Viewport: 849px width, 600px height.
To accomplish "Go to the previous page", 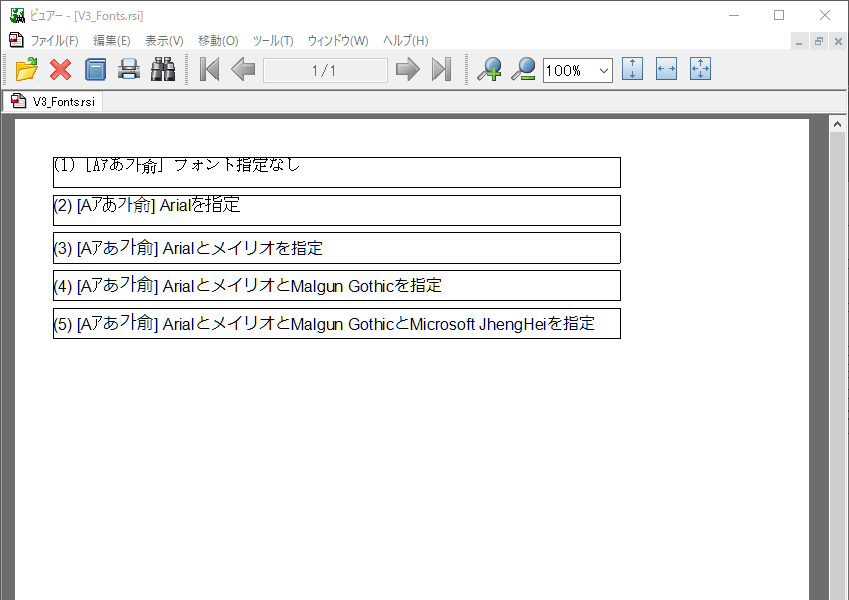I will (243, 69).
